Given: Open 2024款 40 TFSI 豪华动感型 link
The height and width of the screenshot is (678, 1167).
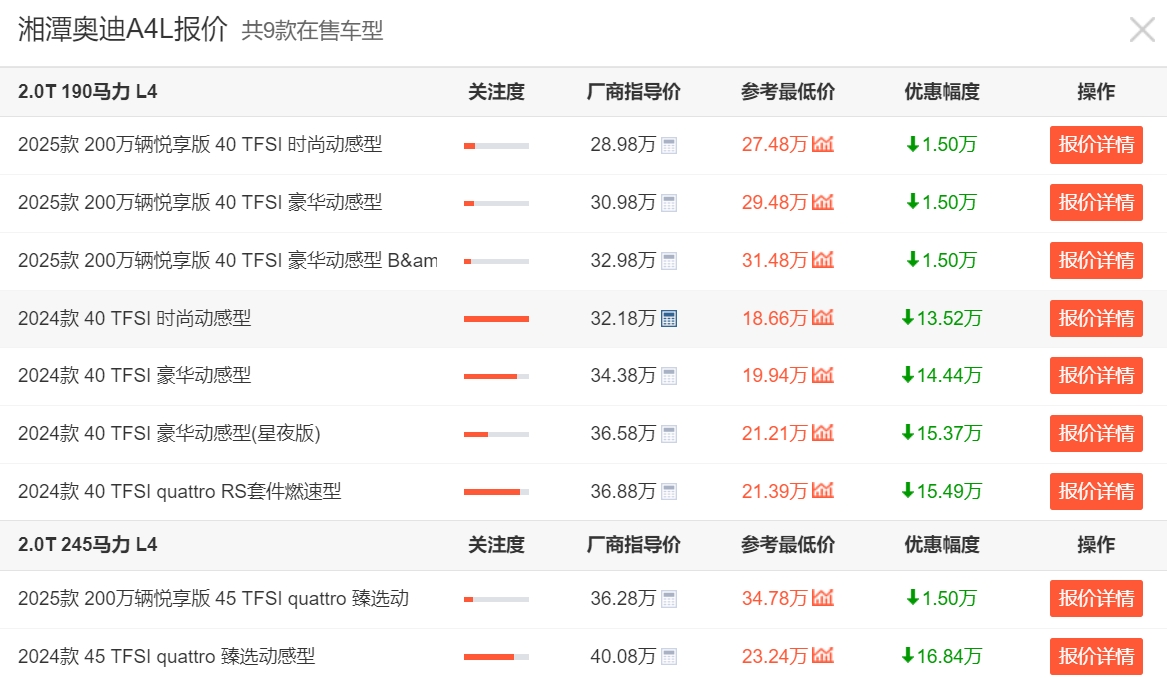Looking at the screenshot, I should tap(135, 376).
